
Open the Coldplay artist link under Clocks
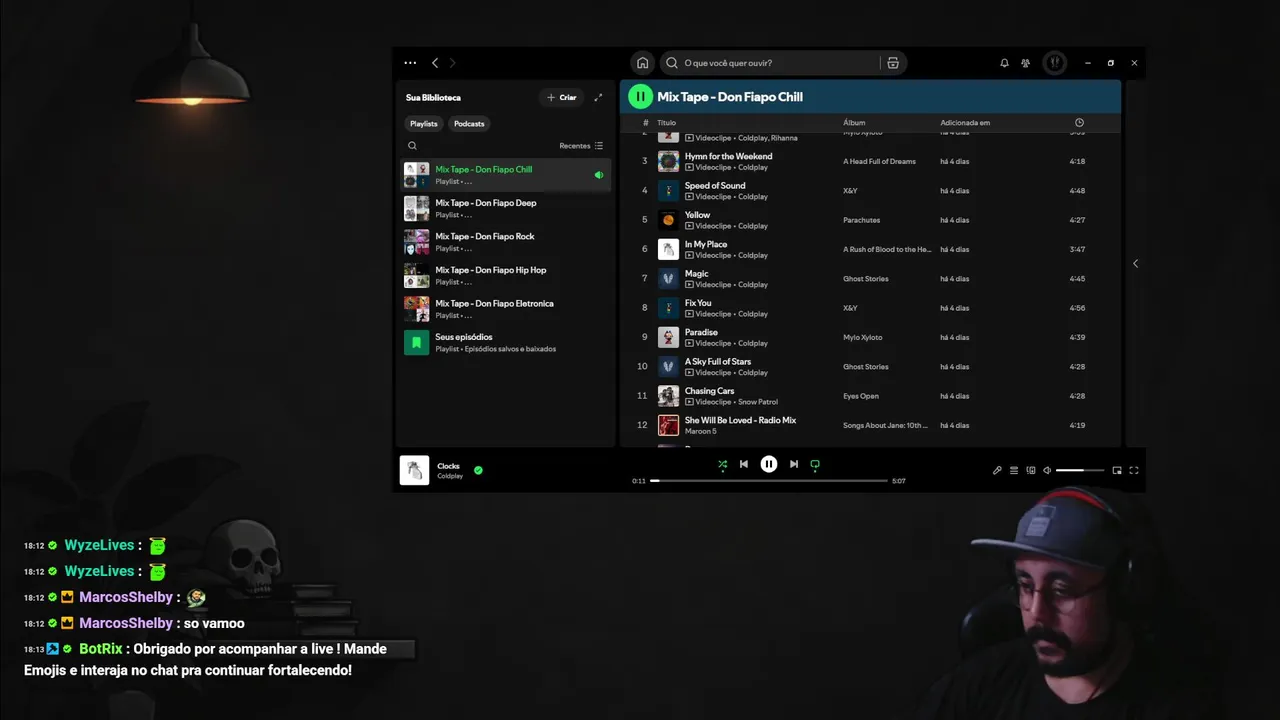[450, 476]
